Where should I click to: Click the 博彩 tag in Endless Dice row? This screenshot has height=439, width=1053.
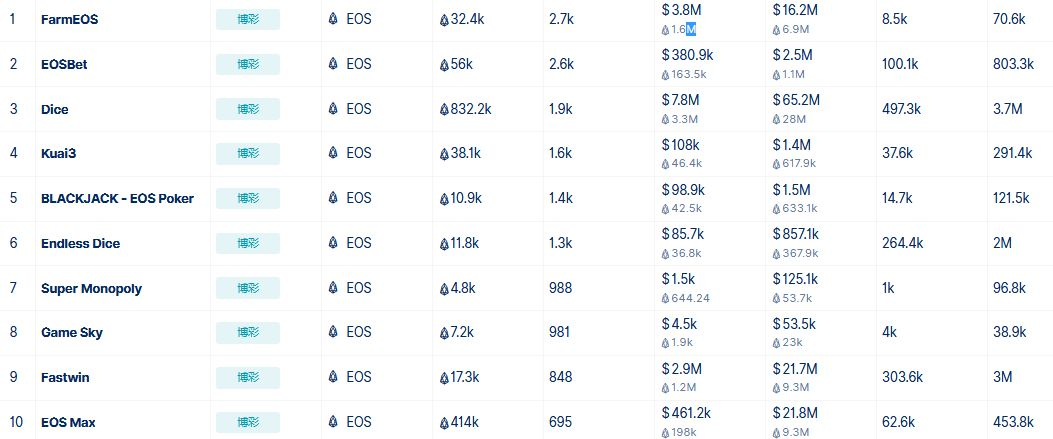[248, 244]
